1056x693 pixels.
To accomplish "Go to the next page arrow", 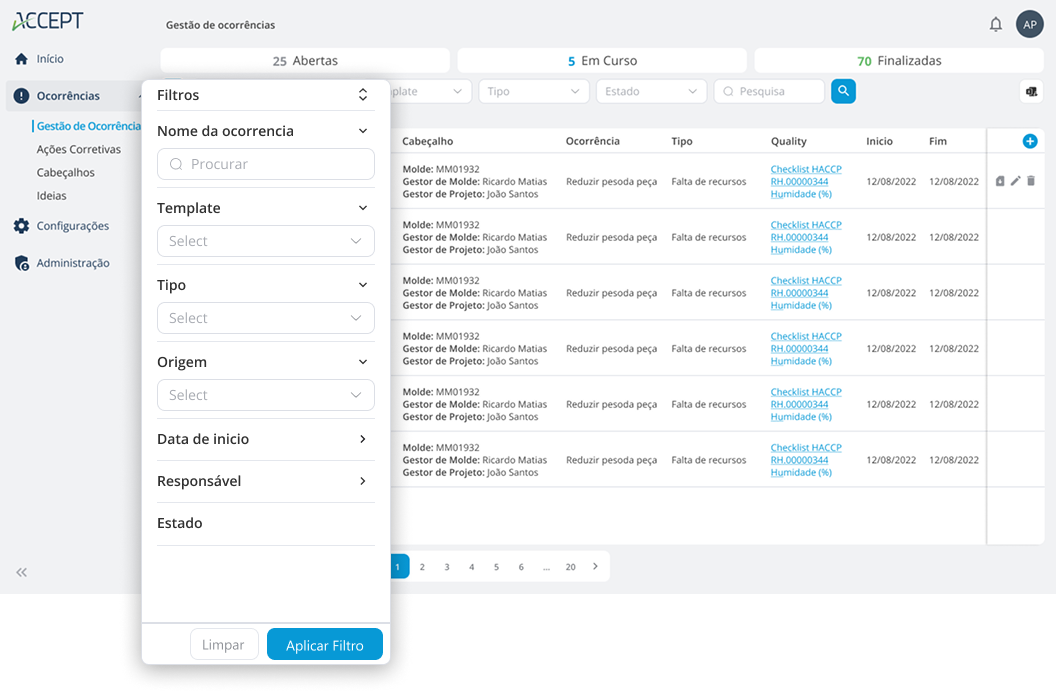I will (x=595, y=566).
